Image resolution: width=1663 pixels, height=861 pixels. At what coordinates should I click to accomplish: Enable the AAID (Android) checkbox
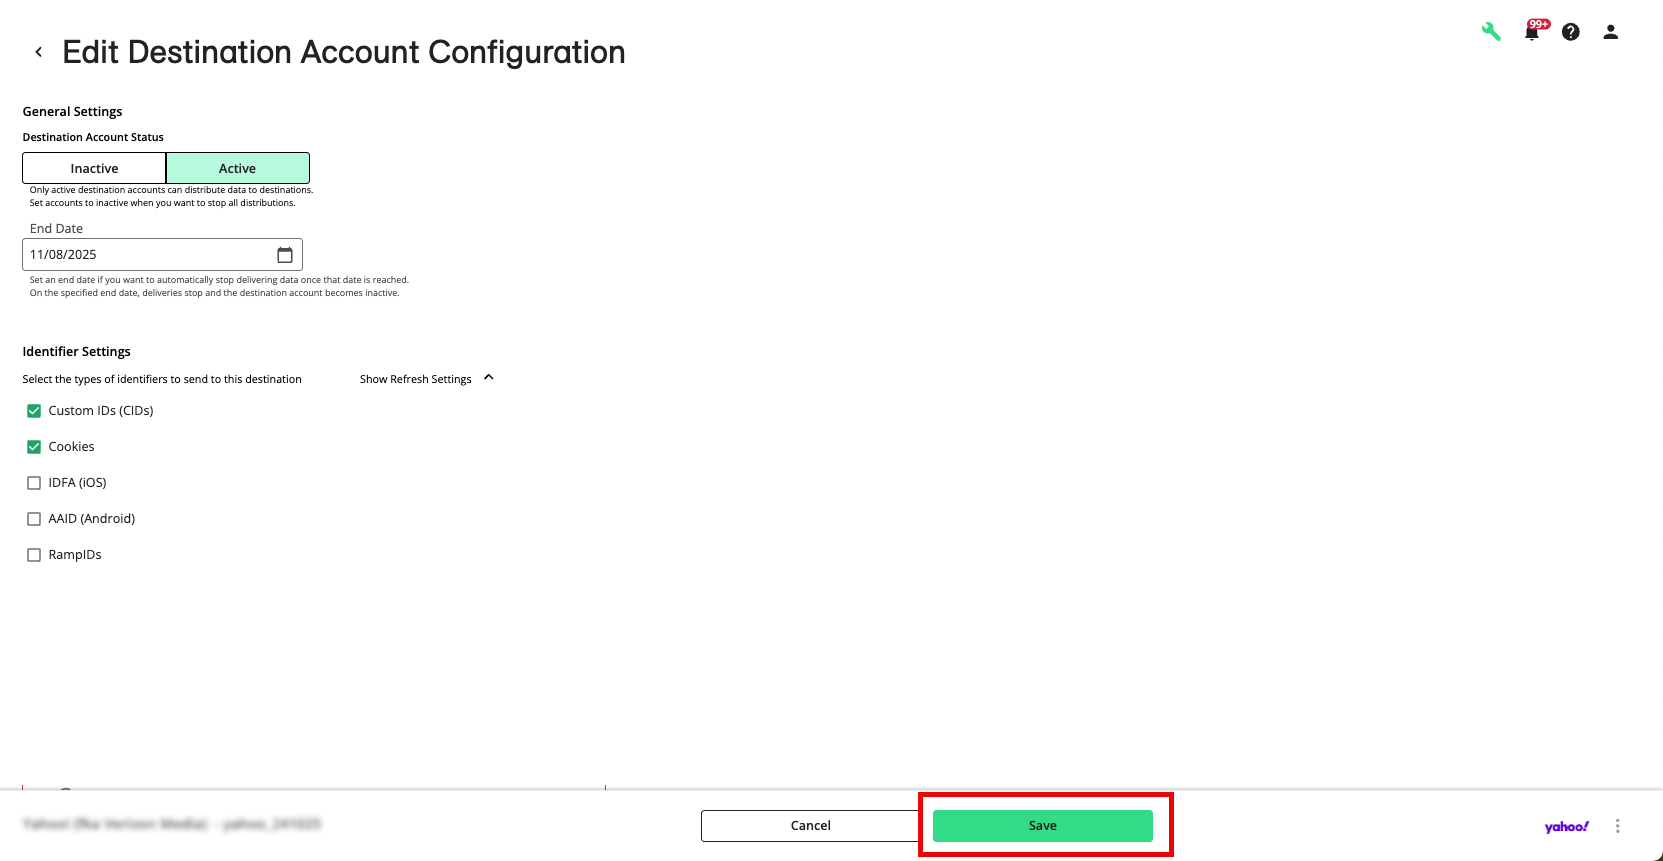tap(34, 519)
